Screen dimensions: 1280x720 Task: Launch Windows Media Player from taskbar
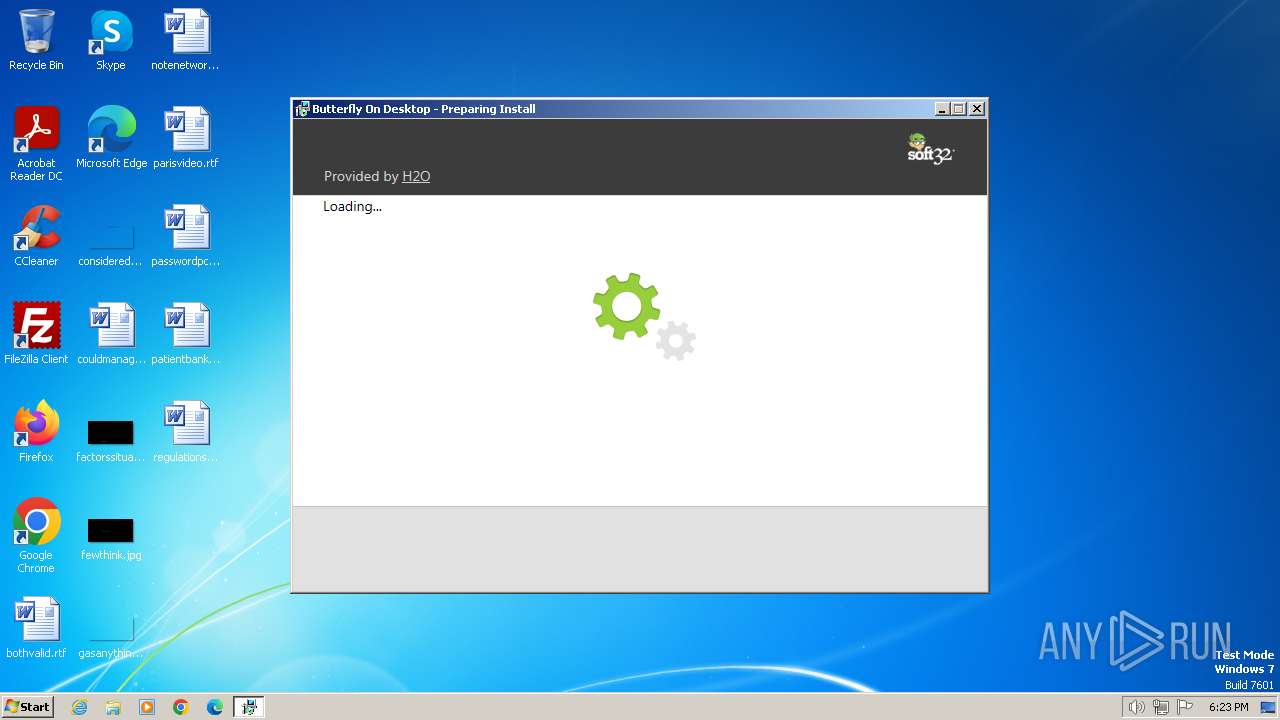point(147,707)
